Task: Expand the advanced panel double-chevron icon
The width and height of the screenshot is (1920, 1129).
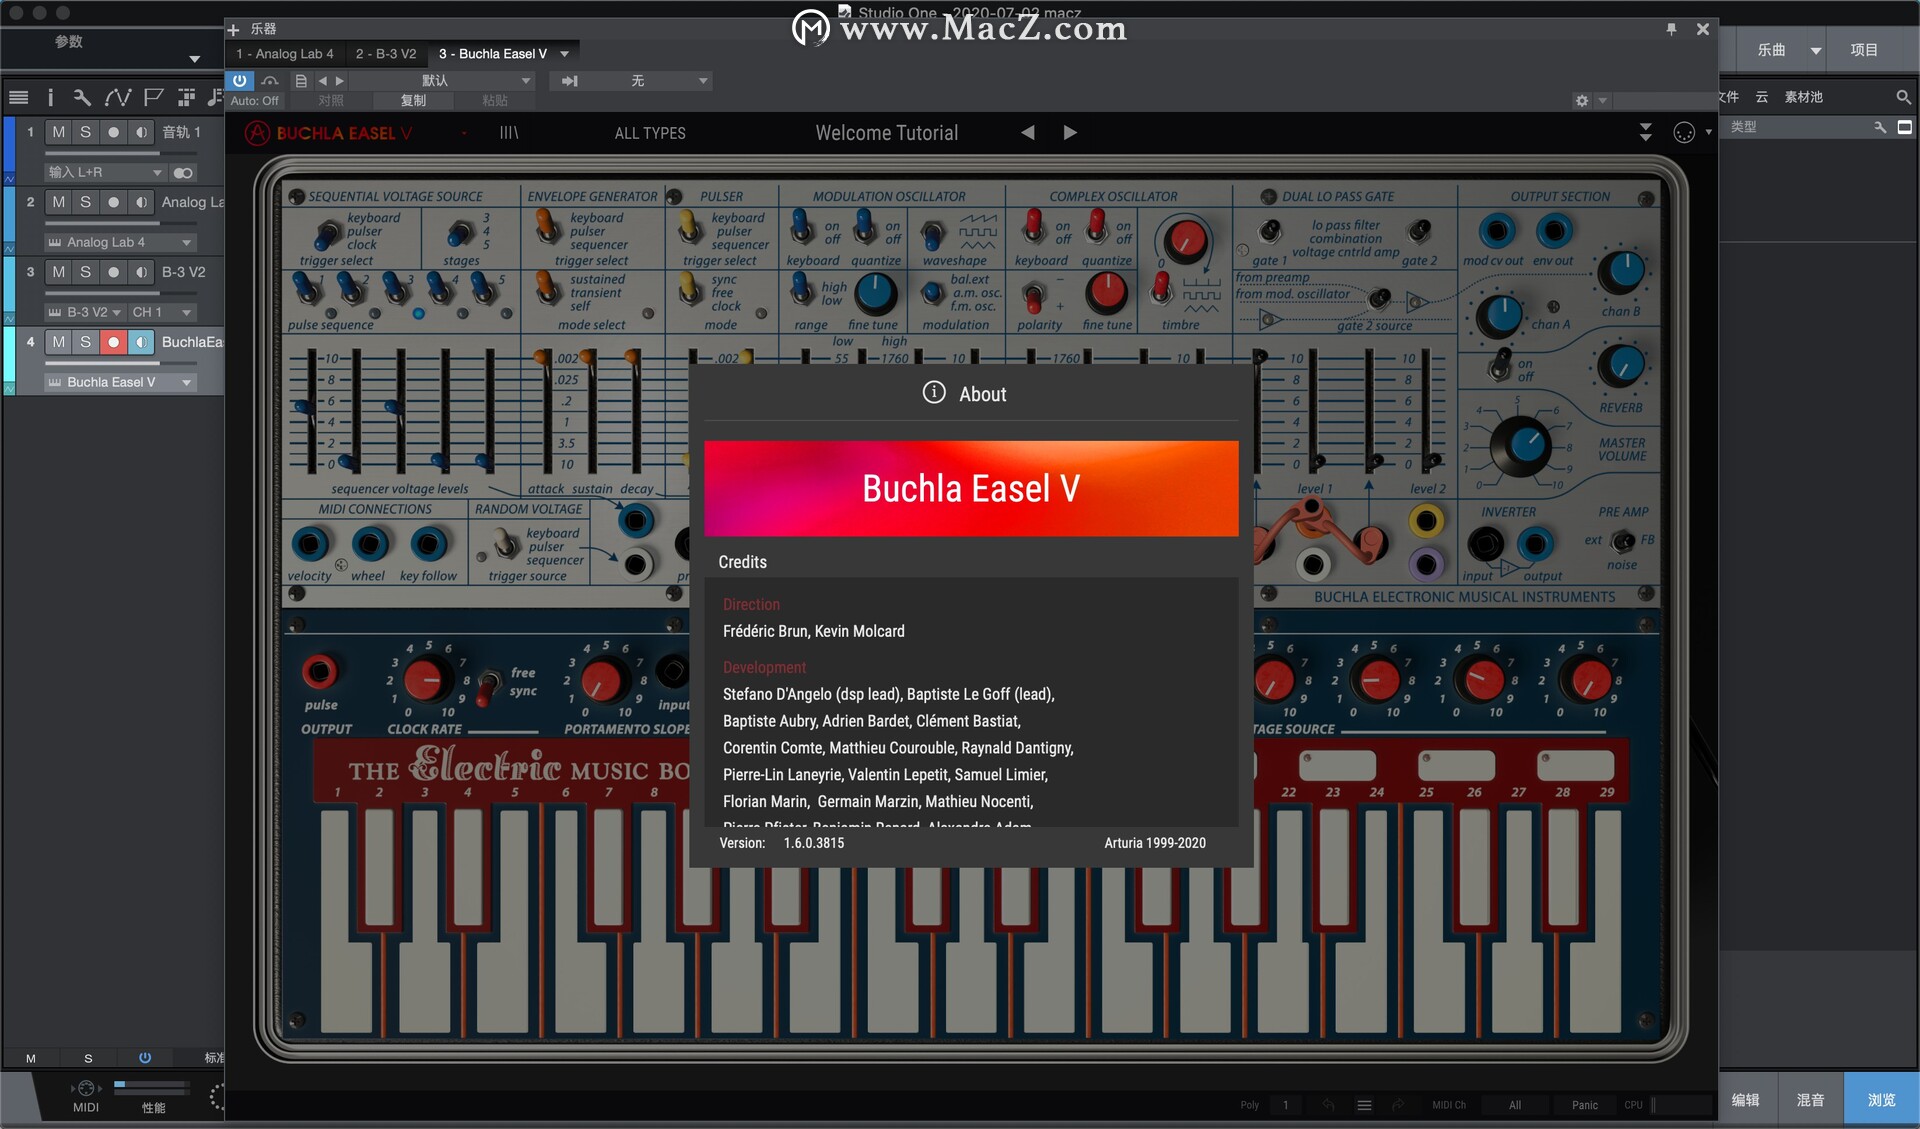Action: point(1646,132)
